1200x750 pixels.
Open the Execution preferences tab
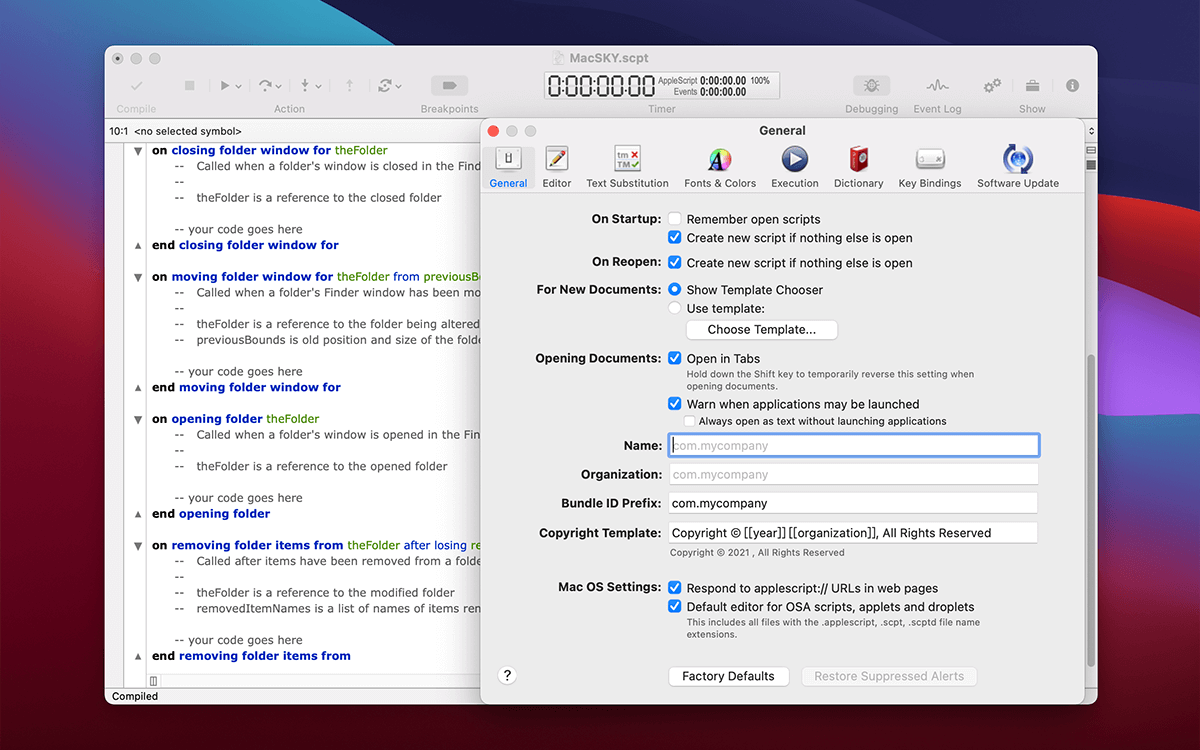click(x=795, y=168)
